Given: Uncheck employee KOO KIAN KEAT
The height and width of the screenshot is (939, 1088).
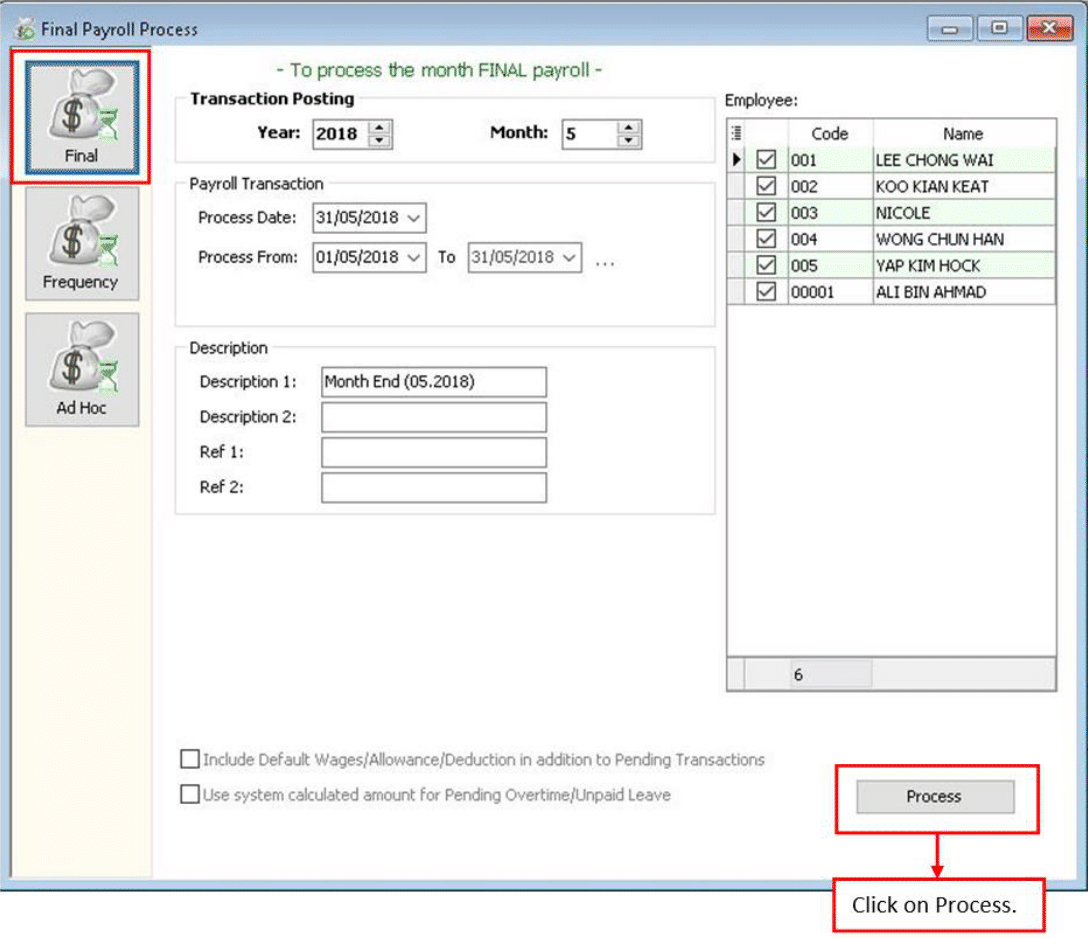Looking at the screenshot, I should tap(767, 186).
